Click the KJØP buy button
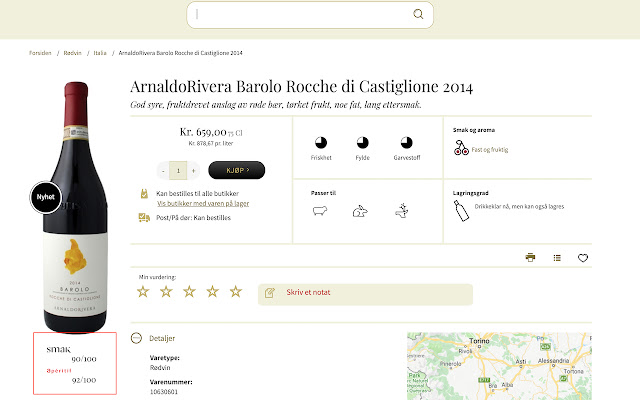640x400 pixels. (237, 170)
